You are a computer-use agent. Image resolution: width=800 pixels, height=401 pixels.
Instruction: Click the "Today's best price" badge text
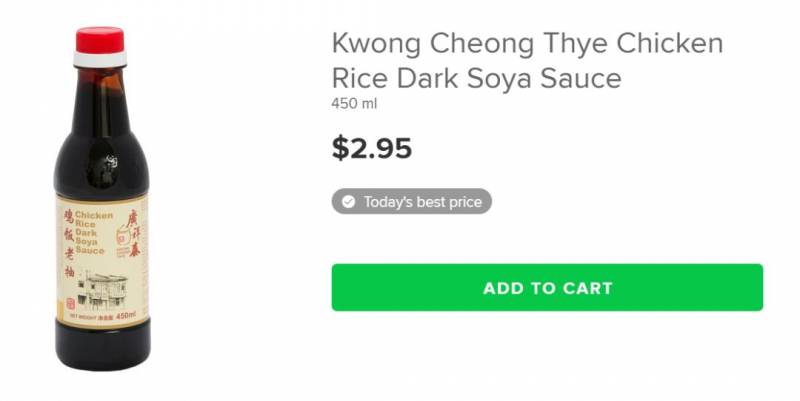point(422,202)
